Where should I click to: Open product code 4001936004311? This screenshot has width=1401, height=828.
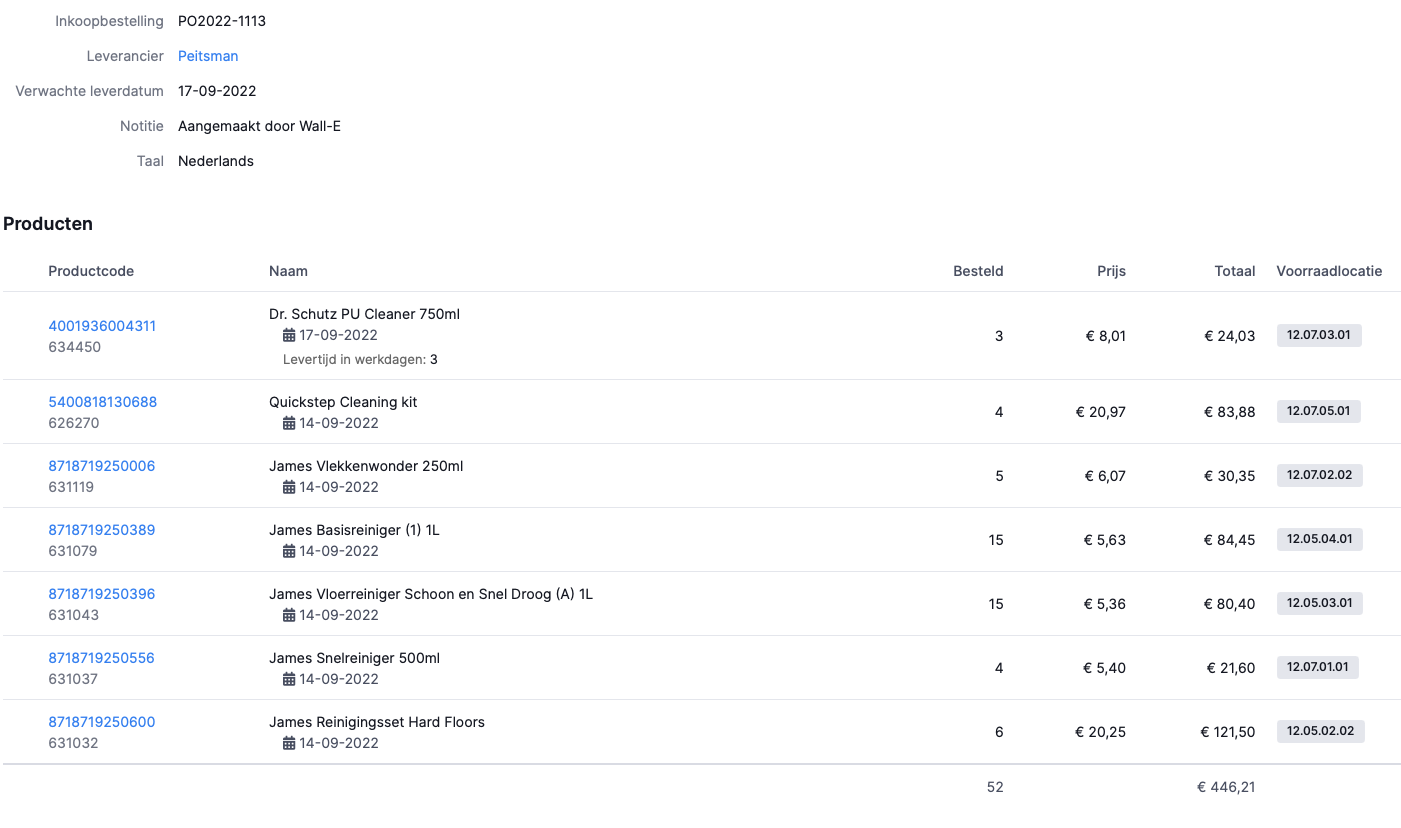click(102, 326)
